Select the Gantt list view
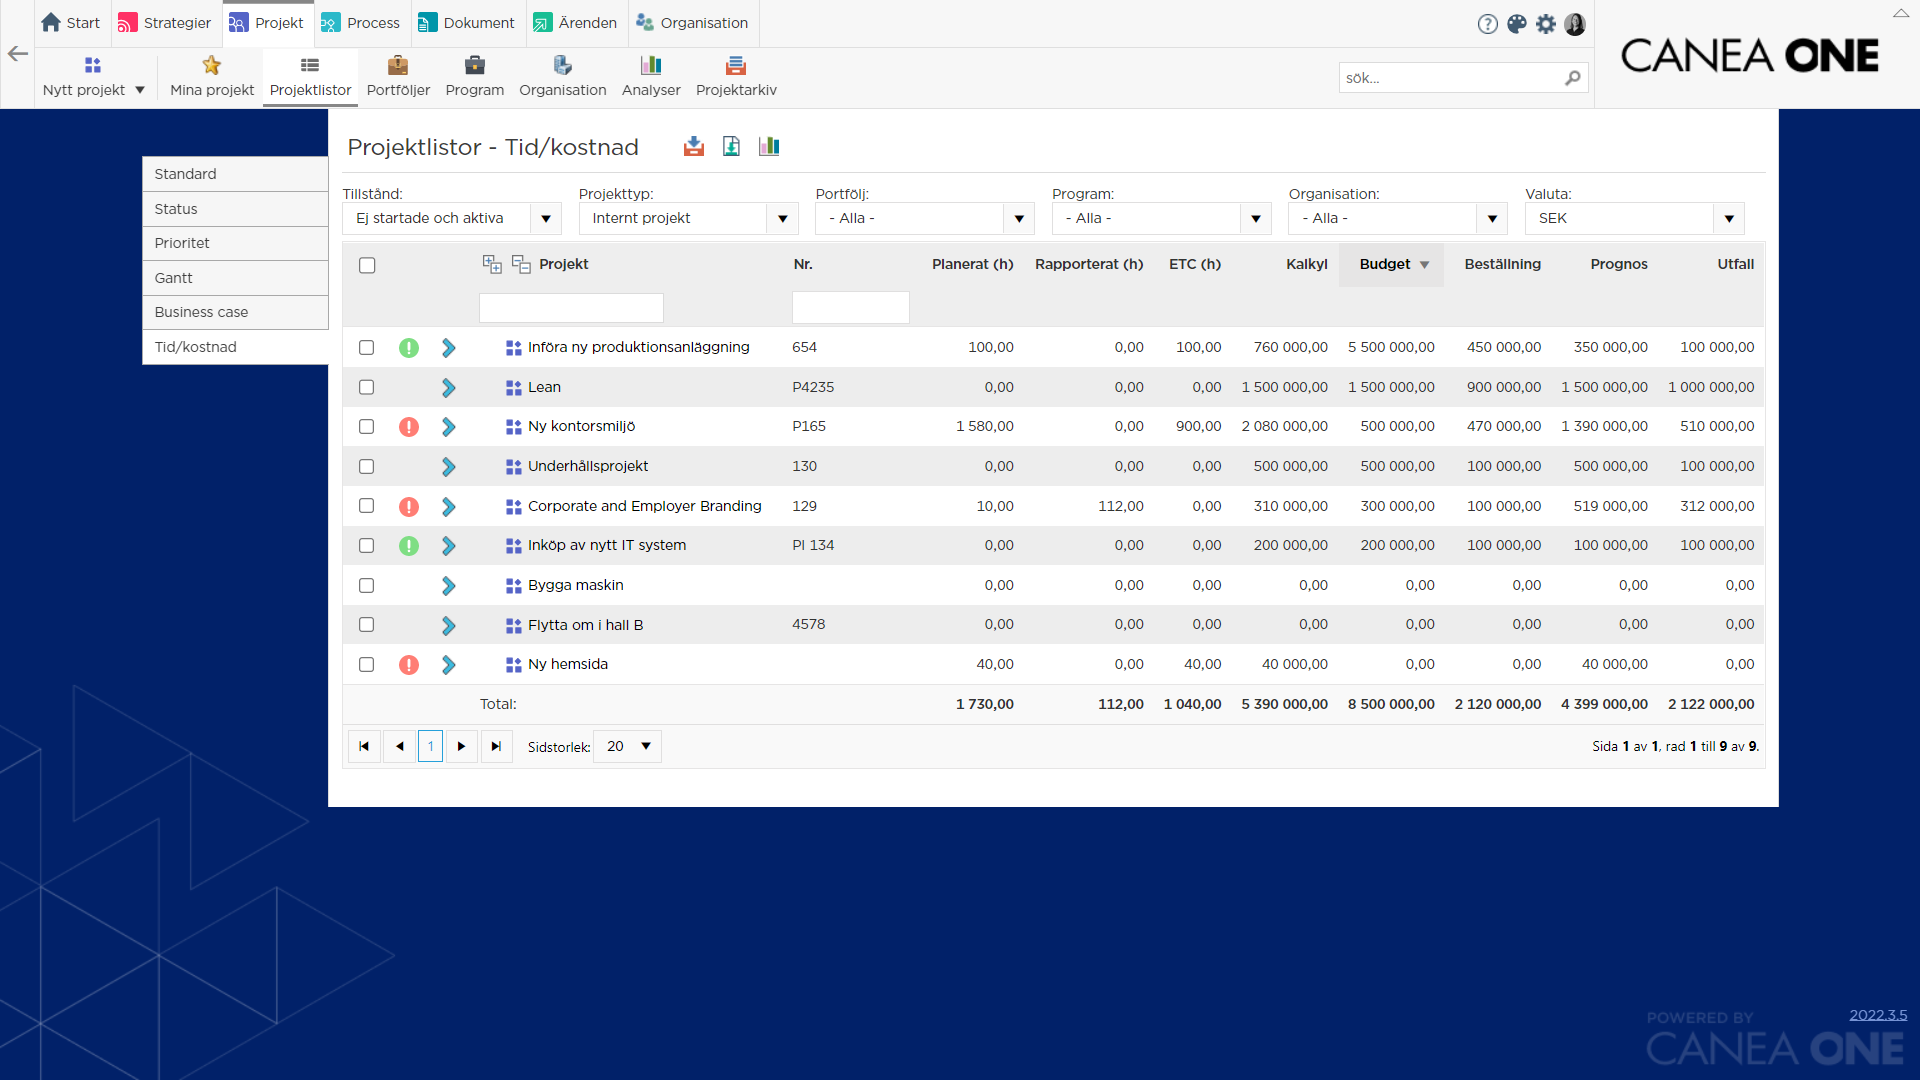 click(x=235, y=278)
